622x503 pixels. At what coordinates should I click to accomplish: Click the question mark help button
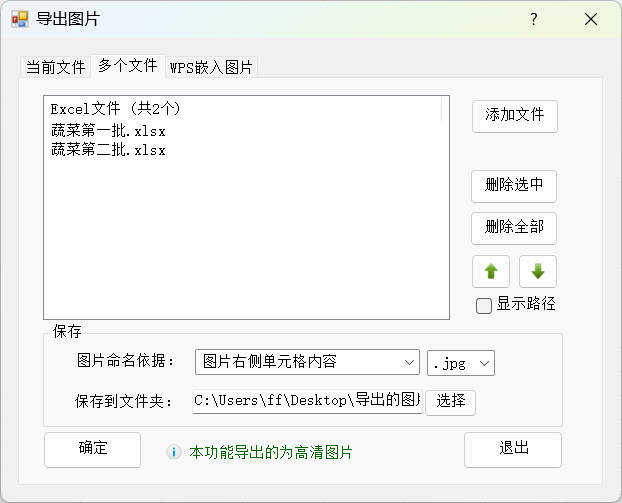(x=533, y=19)
